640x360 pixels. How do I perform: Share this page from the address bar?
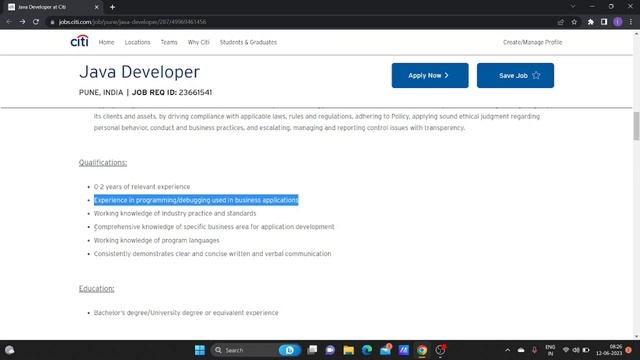click(x=561, y=22)
